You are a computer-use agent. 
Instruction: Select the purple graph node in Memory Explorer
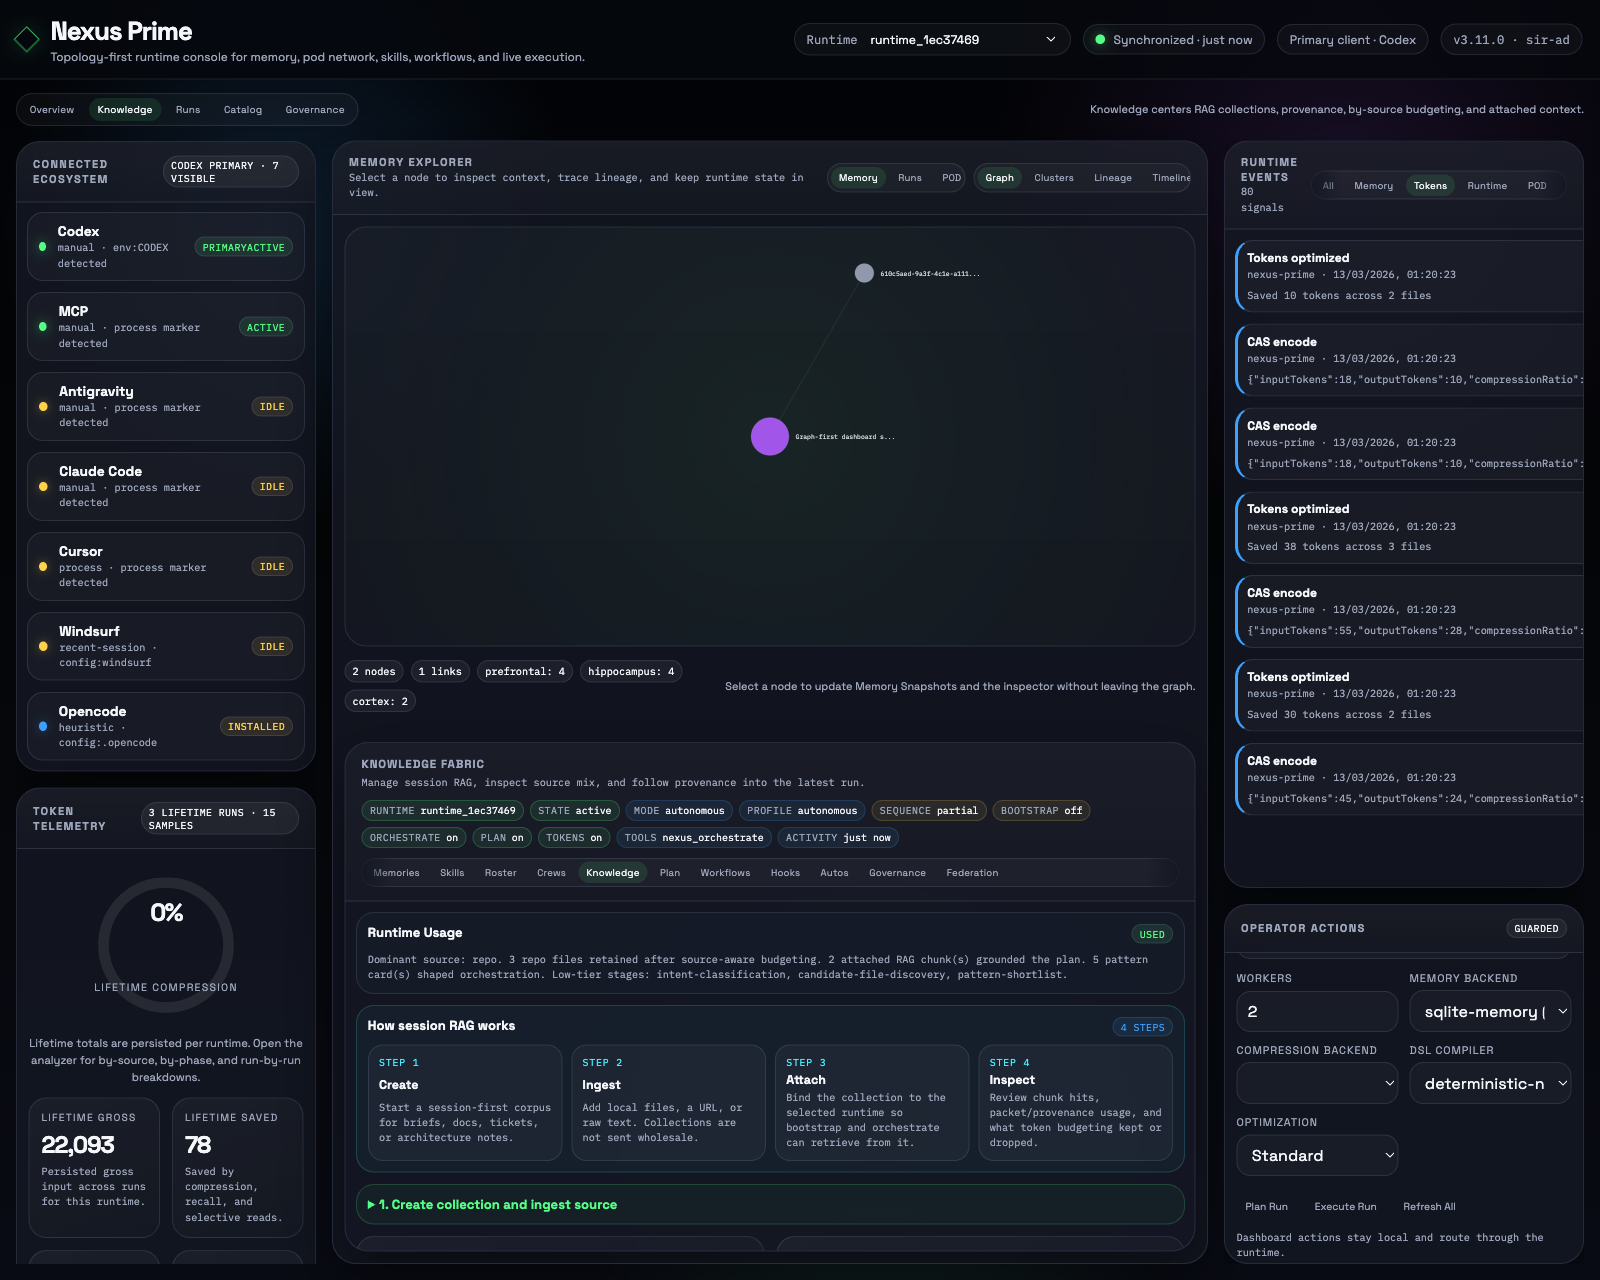point(768,436)
